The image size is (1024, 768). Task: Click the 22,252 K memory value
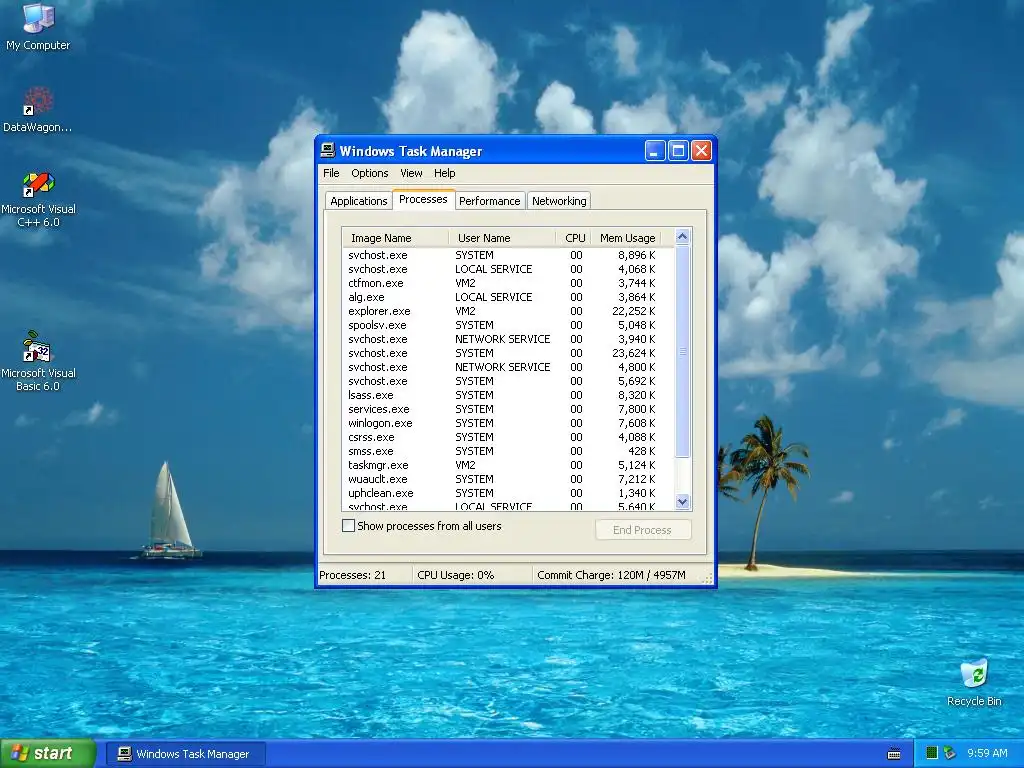tap(633, 312)
